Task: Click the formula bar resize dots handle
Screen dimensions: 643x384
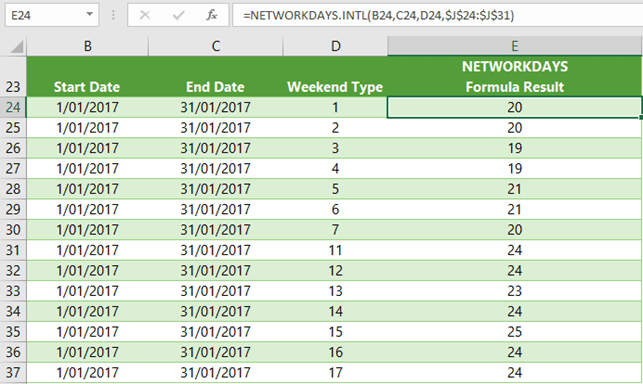Action: pyautogui.click(x=113, y=16)
